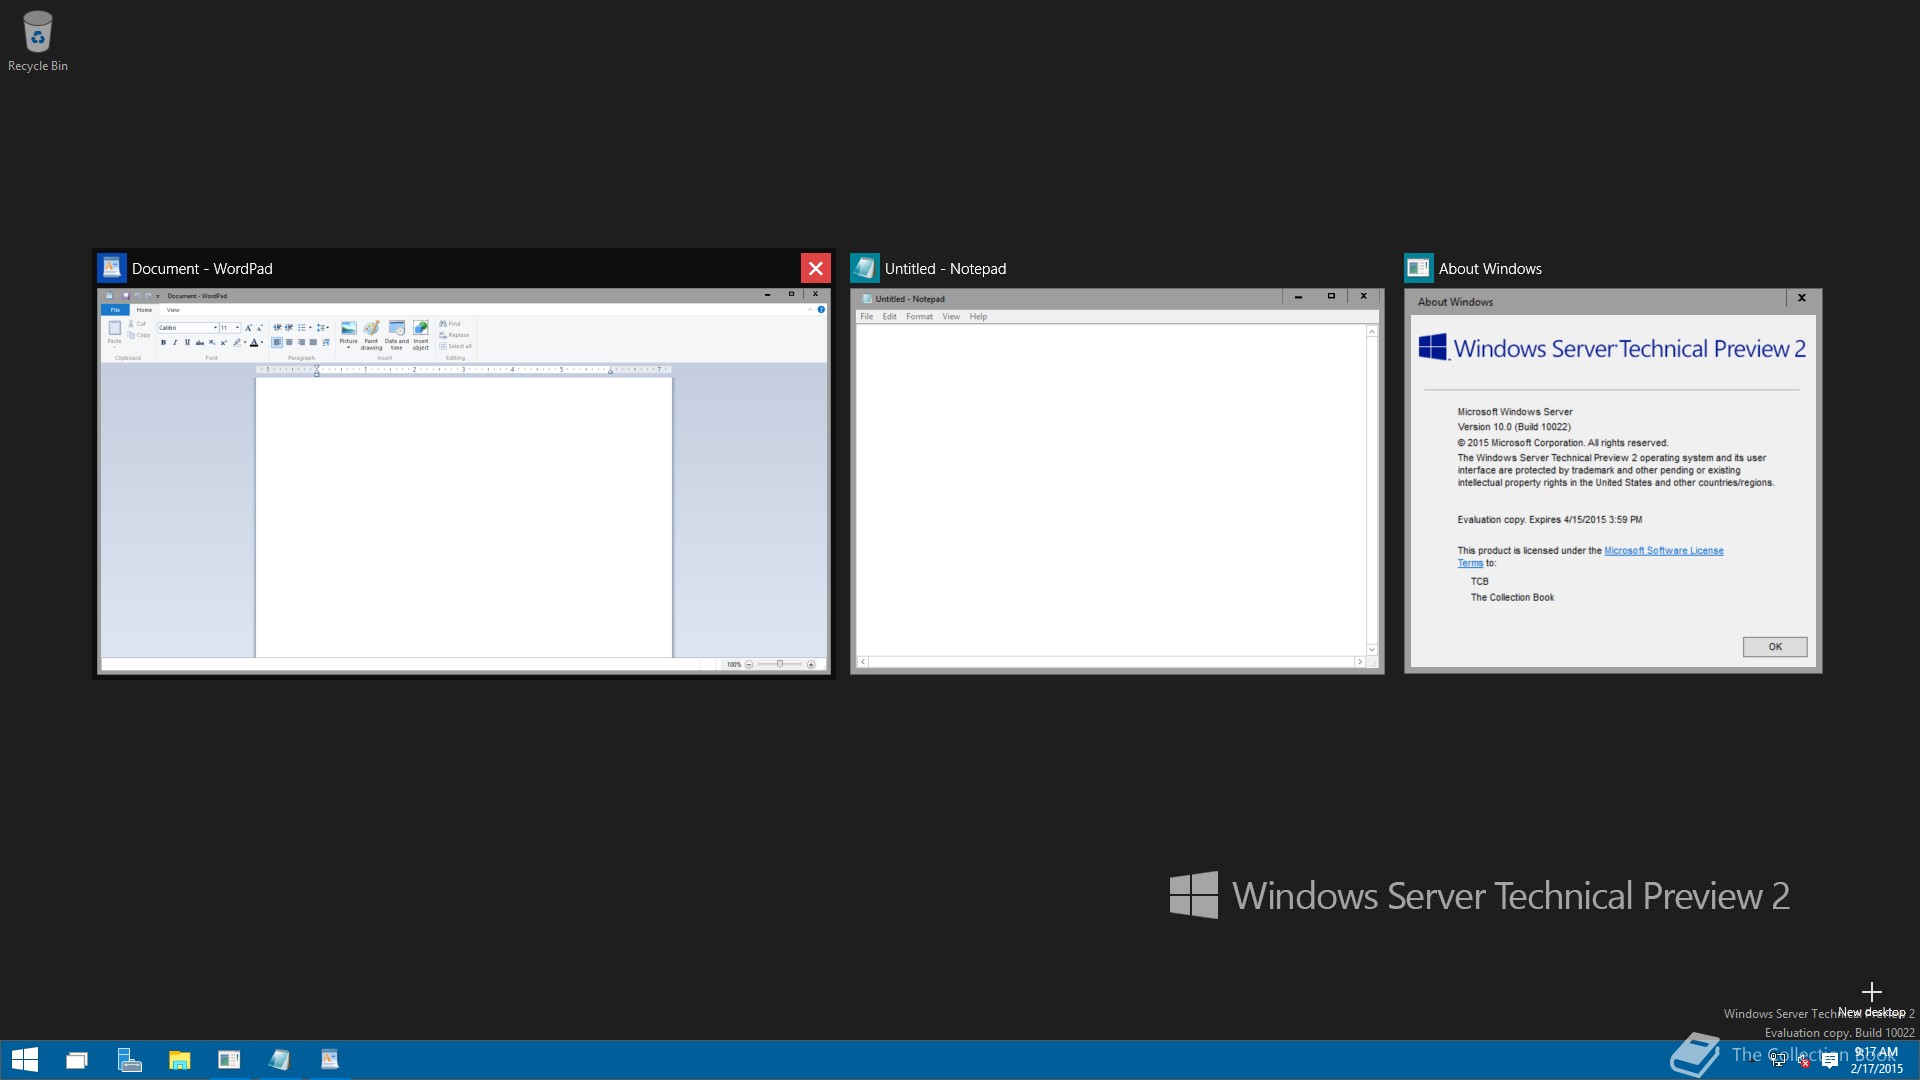Click the Paste icon in WordPad

coord(114,328)
